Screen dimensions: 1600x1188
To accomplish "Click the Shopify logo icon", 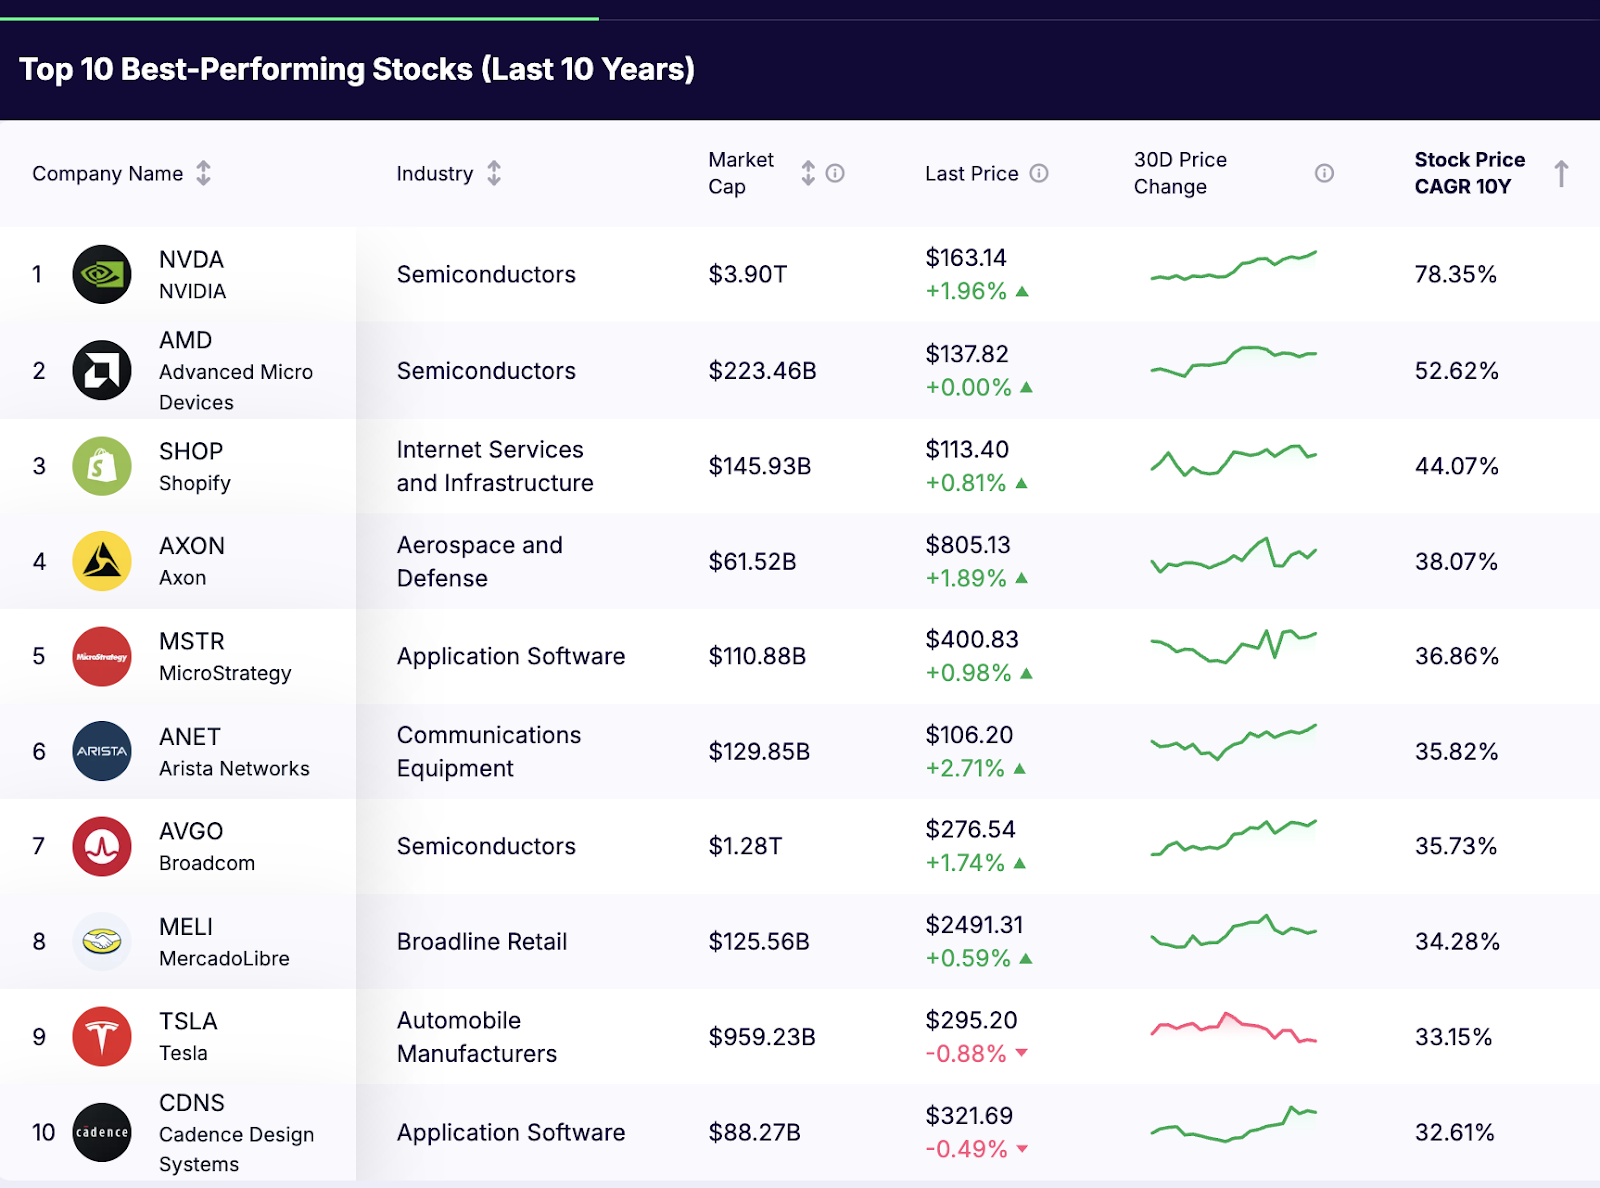I will [102, 466].
